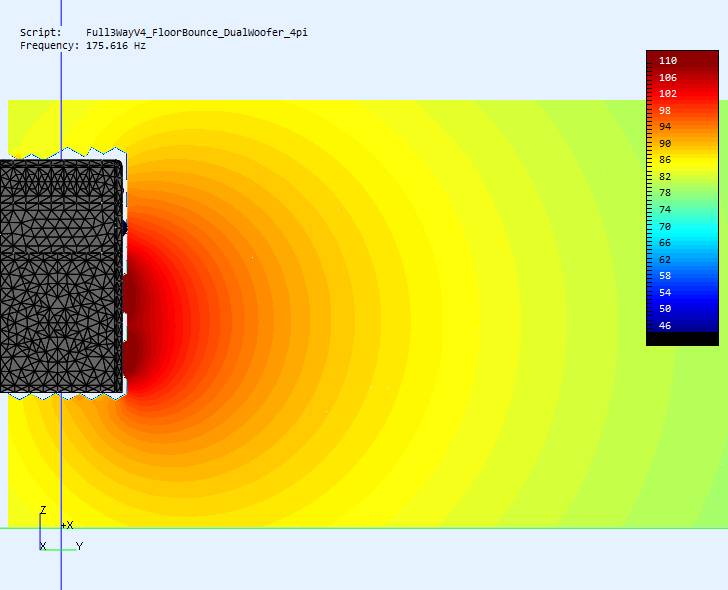Click the 54 value on color legend
This screenshot has width=728, height=590.
point(665,292)
